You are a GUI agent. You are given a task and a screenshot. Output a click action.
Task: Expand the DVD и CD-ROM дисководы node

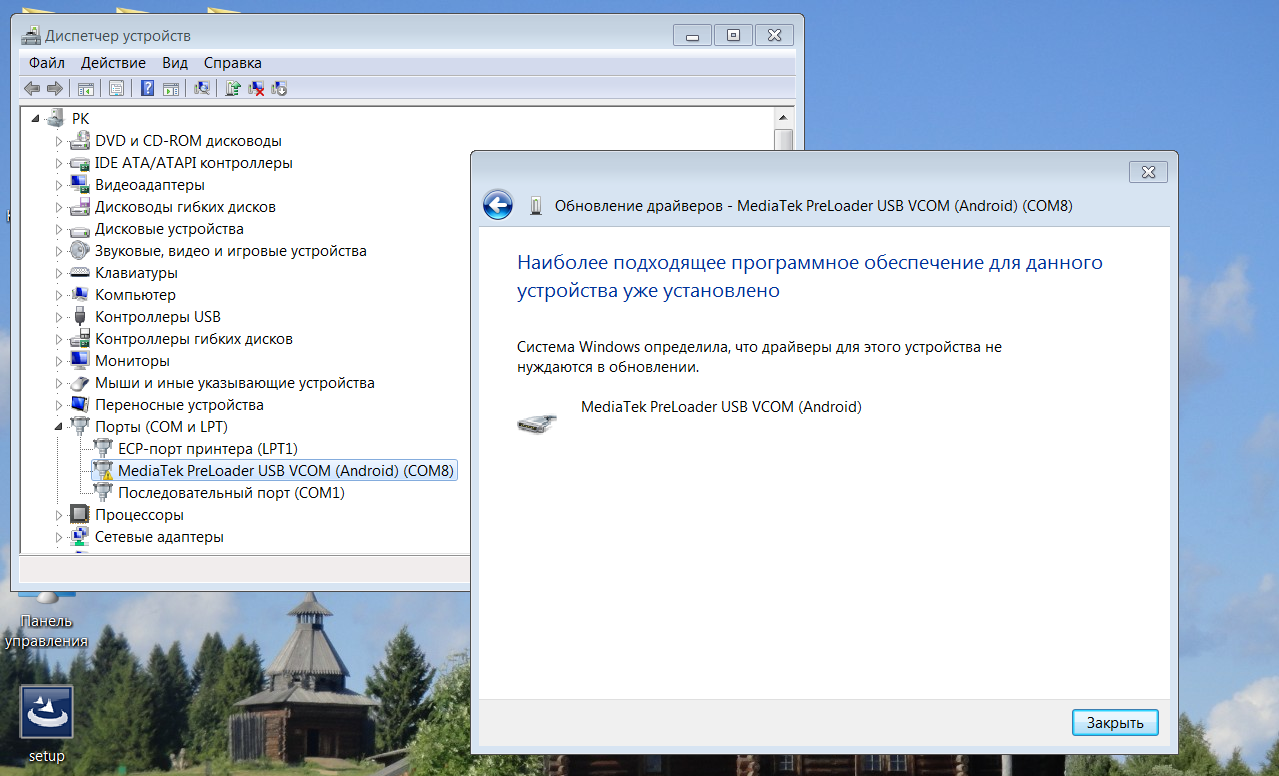click(59, 141)
